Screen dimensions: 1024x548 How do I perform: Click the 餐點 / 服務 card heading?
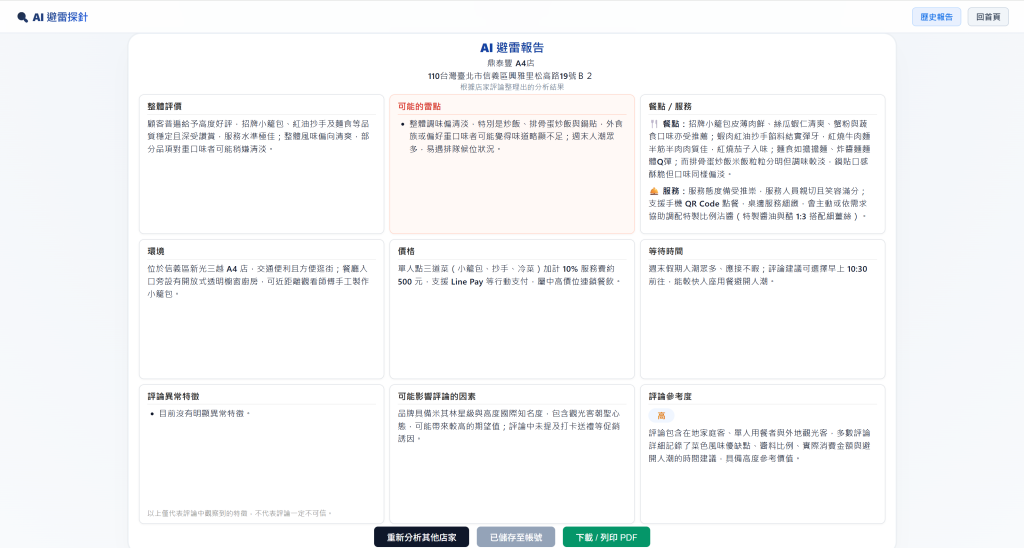pyautogui.click(x=670, y=106)
